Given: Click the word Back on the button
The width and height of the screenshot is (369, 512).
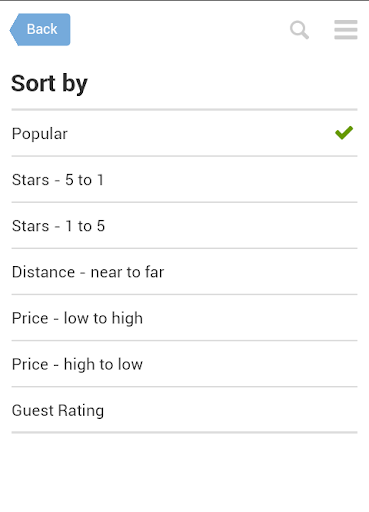Looking at the screenshot, I should [x=42, y=29].
